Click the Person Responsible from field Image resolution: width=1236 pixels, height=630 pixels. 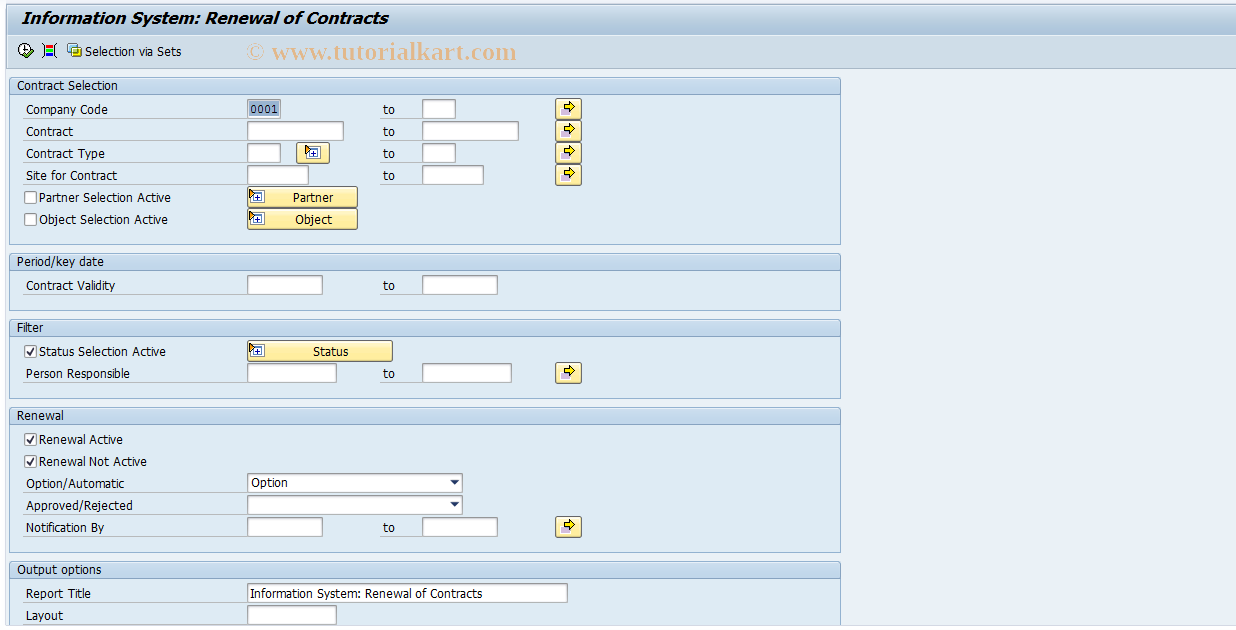coord(292,373)
